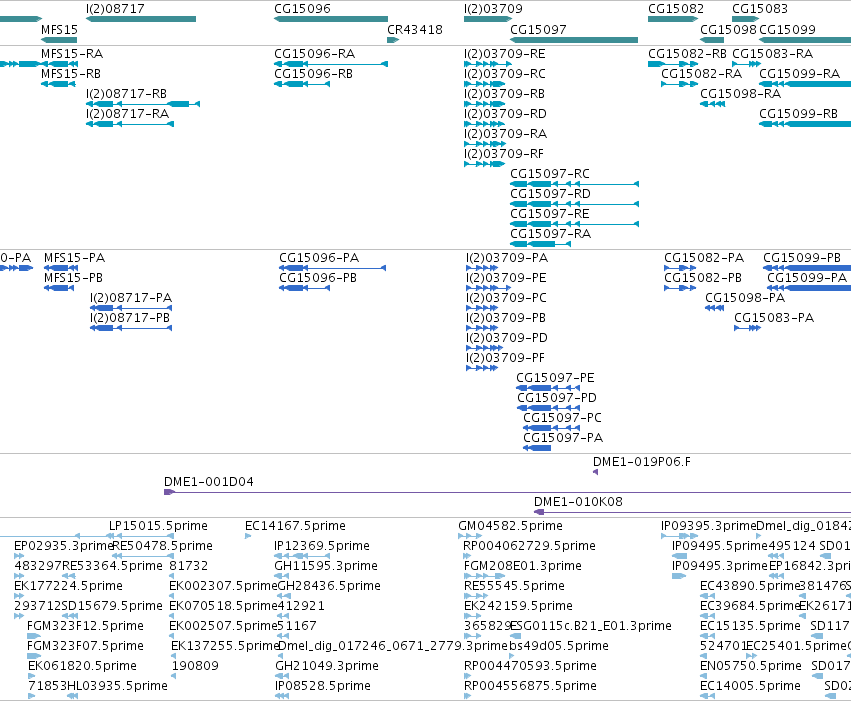The image size is (851, 701).
Task: Click EST GM04582.5prime
Action: point(471,537)
